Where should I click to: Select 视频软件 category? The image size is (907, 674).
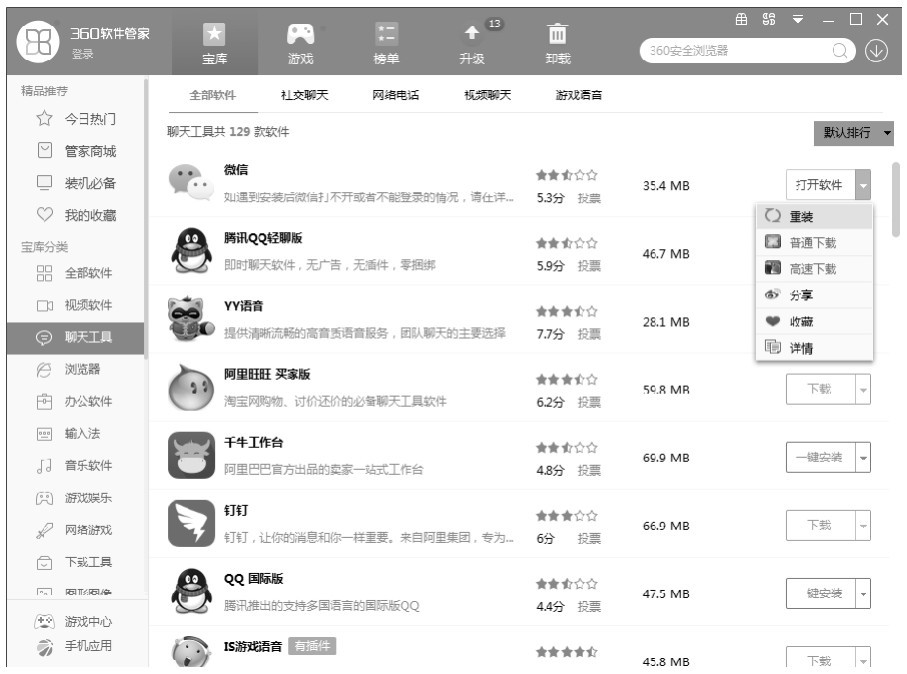[x=75, y=305]
